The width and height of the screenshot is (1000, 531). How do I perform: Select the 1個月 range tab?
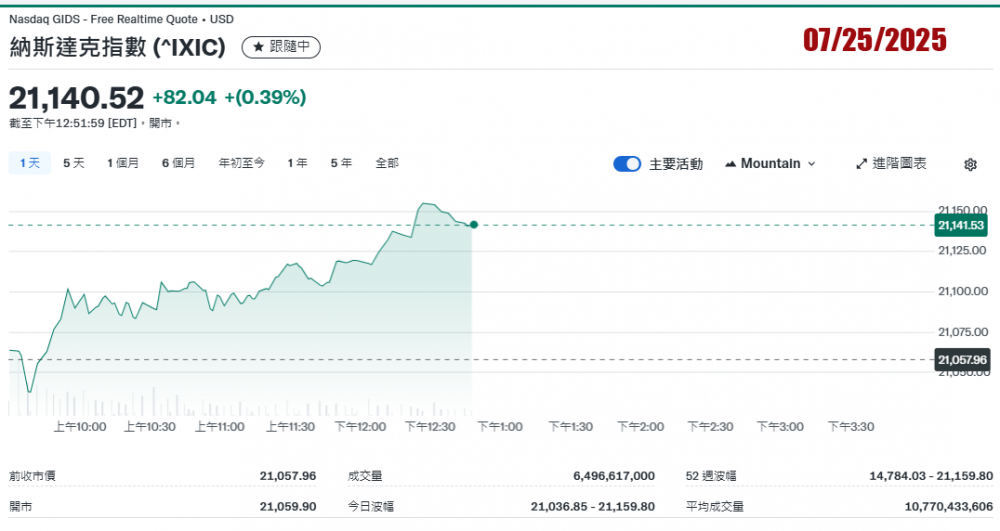click(x=123, y=163)
